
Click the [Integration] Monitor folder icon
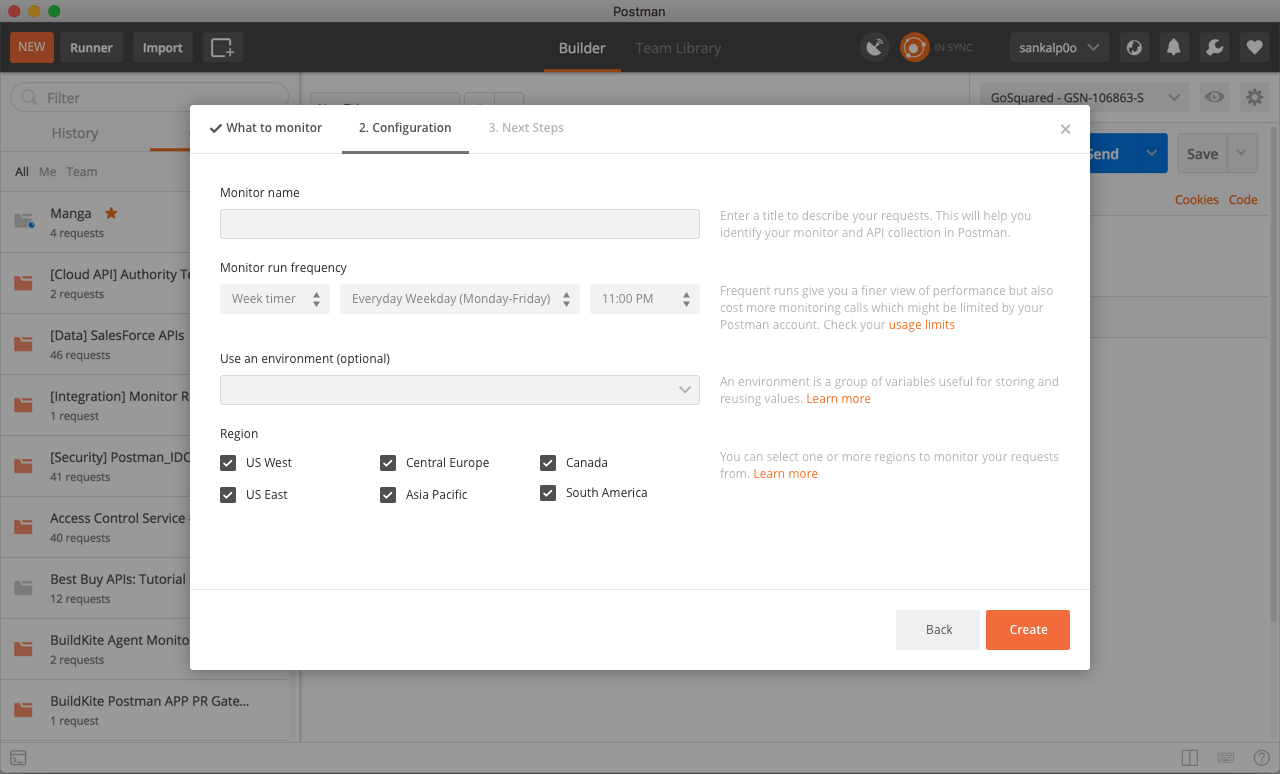tap(24, 405)
